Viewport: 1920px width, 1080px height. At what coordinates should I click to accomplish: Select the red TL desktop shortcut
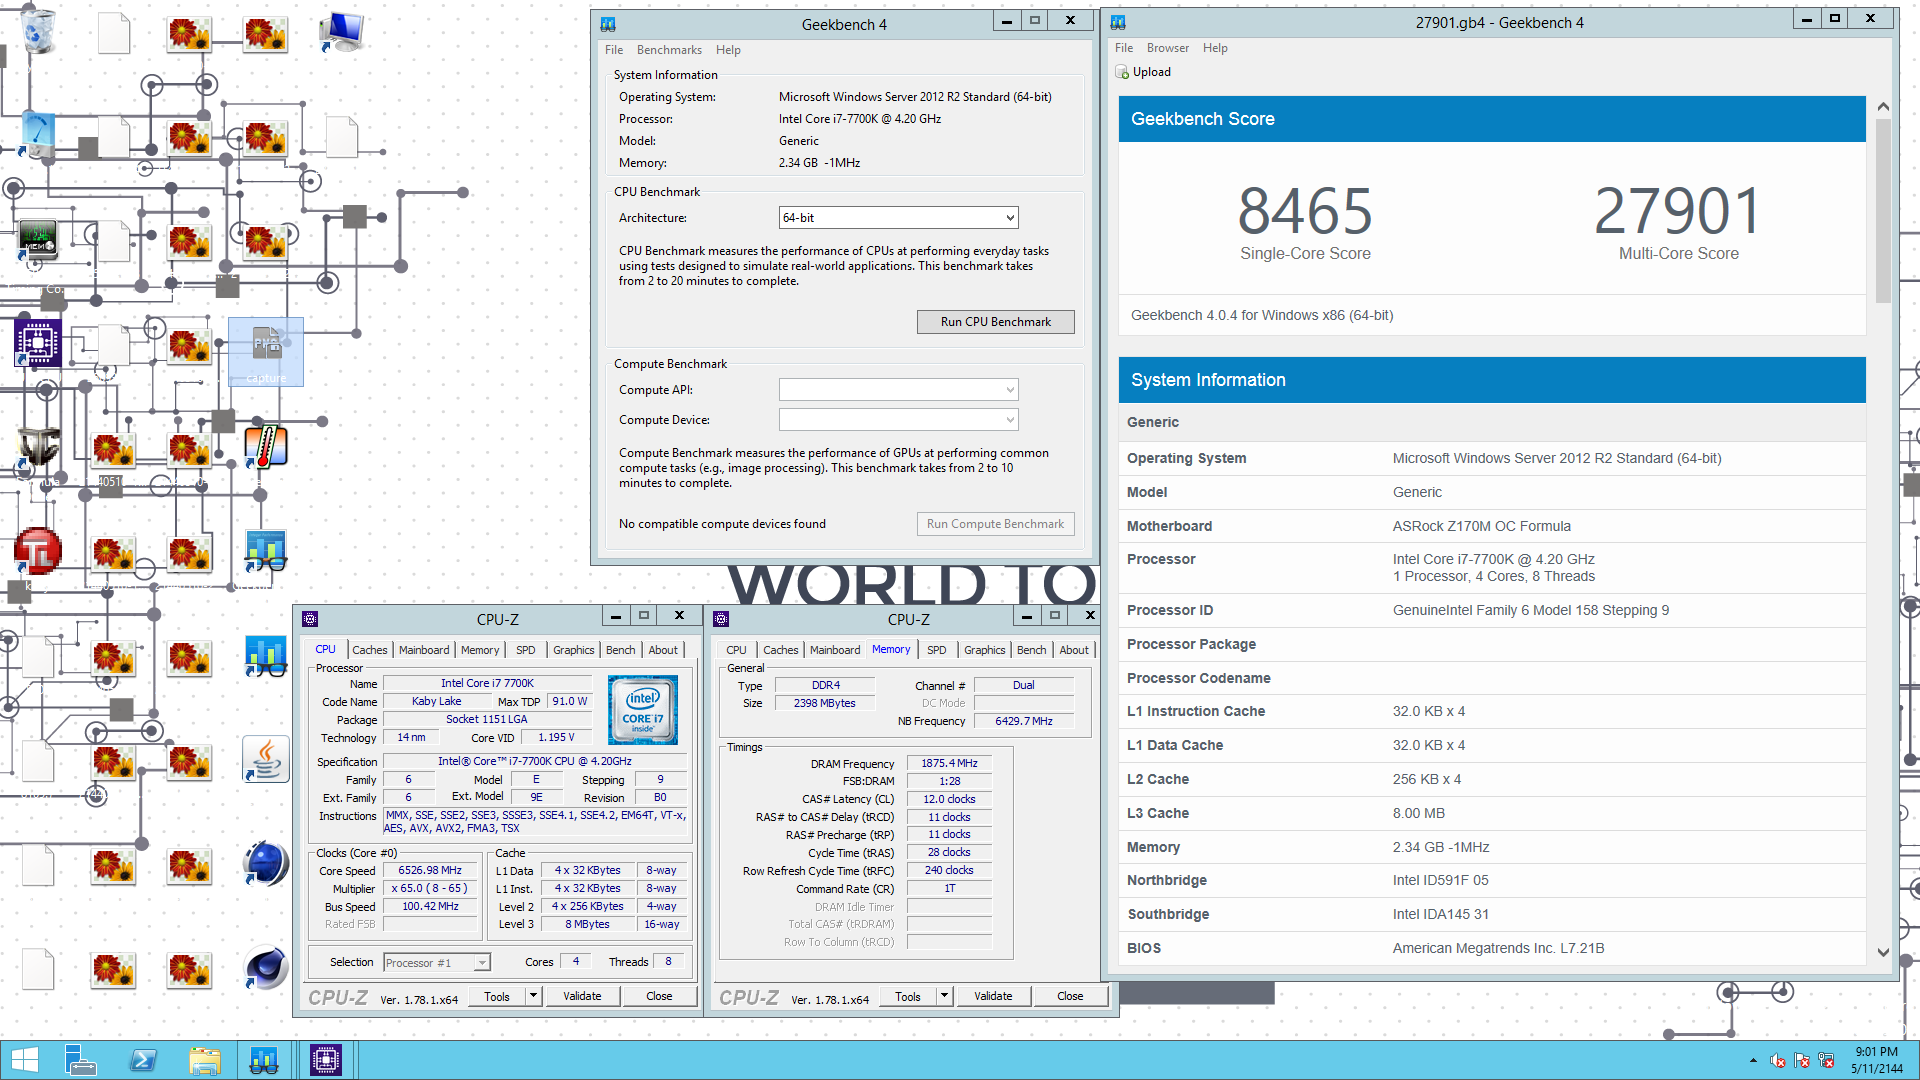tap(38, 551)
